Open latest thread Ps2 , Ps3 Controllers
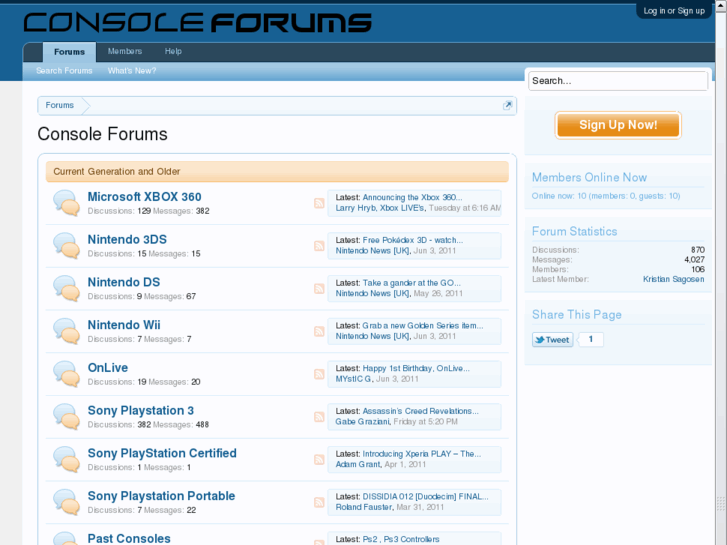The height and width of the screenshot is (545, 727). (401, 539)
